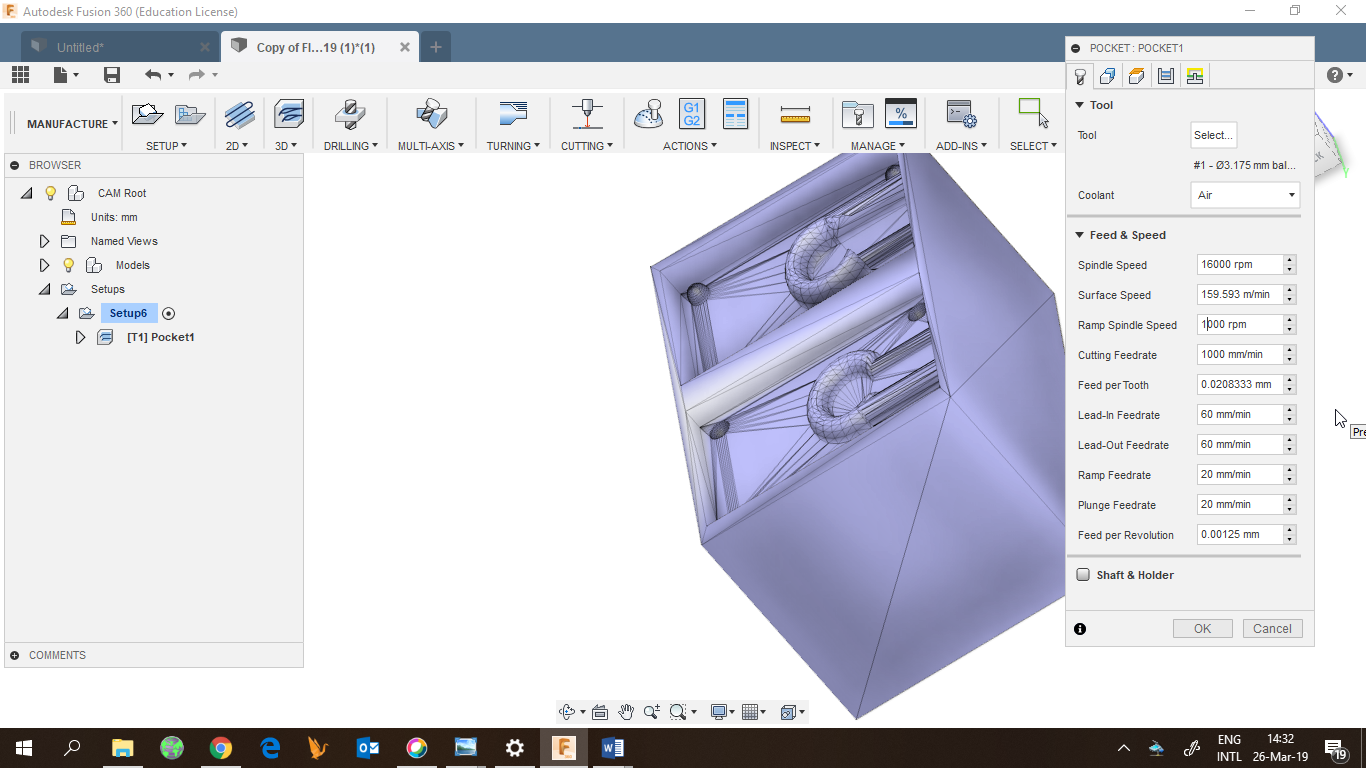Image resolution: width=1366 pixels, height=768 pixels.
Task: Click the Turning operation icon
Action: 513,114
